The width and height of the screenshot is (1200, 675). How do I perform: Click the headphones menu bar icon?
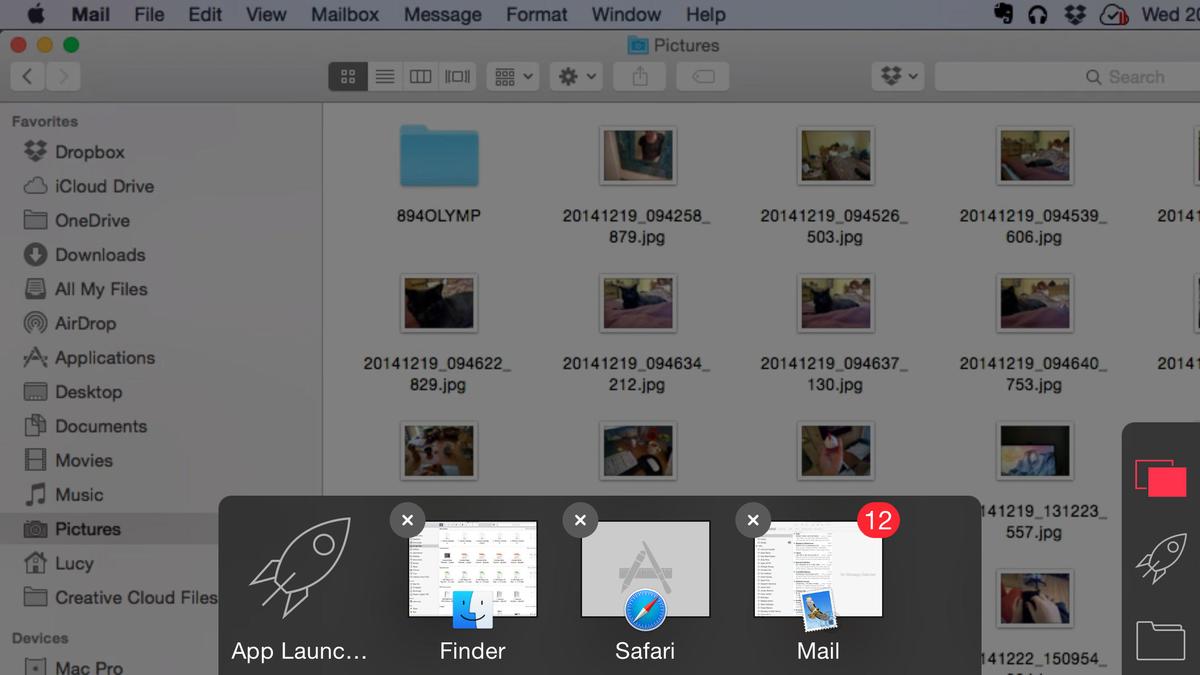coord(1038,14)
